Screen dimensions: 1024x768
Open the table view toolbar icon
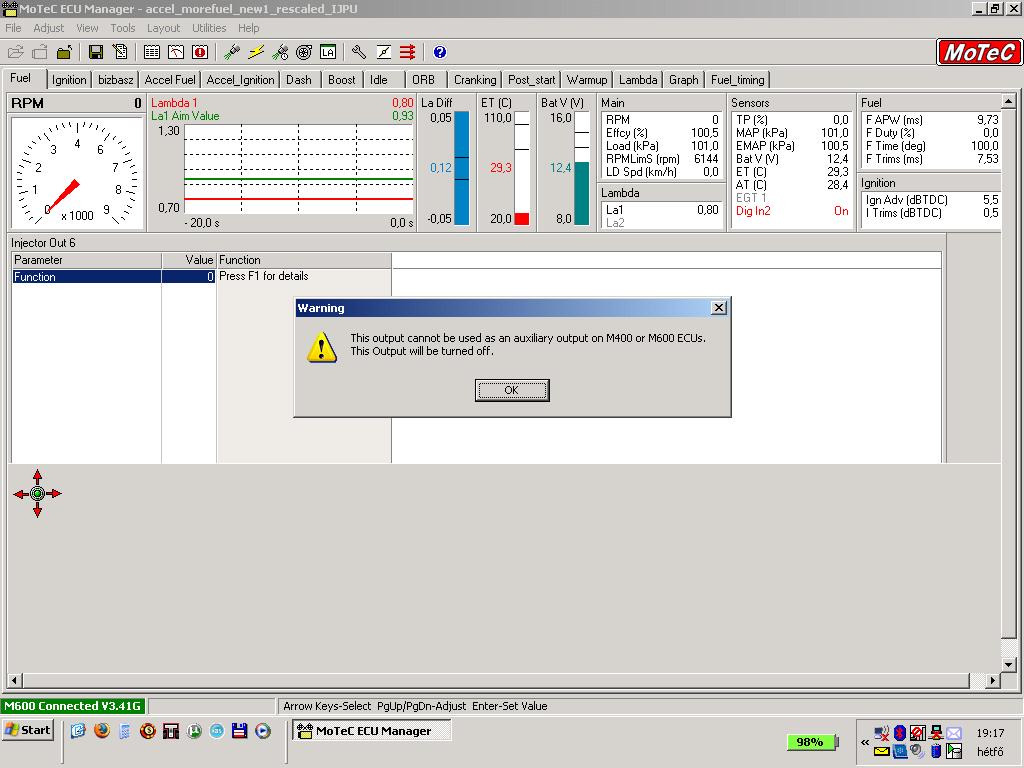coord(152,52)
